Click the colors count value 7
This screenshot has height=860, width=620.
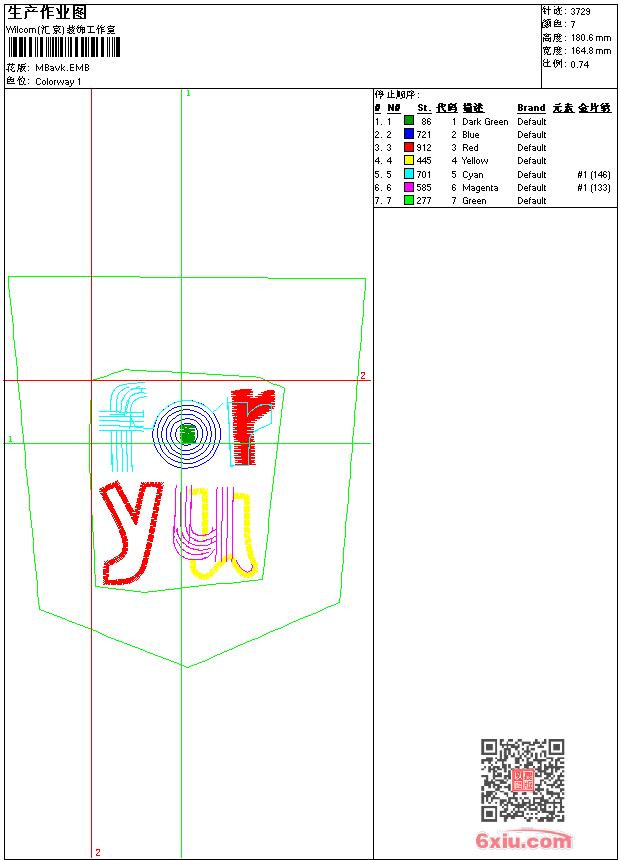573,25
